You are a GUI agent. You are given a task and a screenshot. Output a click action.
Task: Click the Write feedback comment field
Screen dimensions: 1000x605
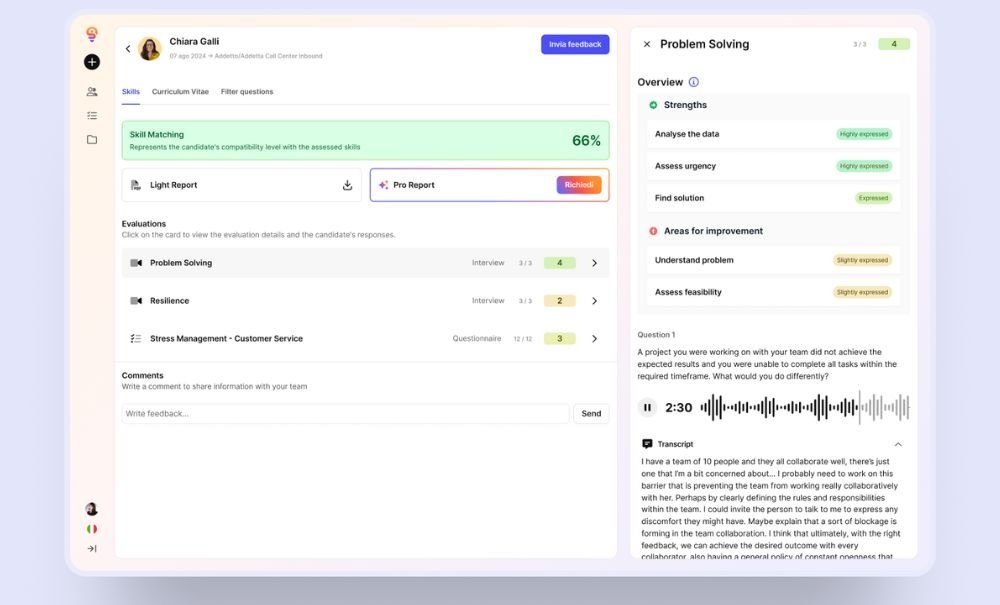click(345, 413)
